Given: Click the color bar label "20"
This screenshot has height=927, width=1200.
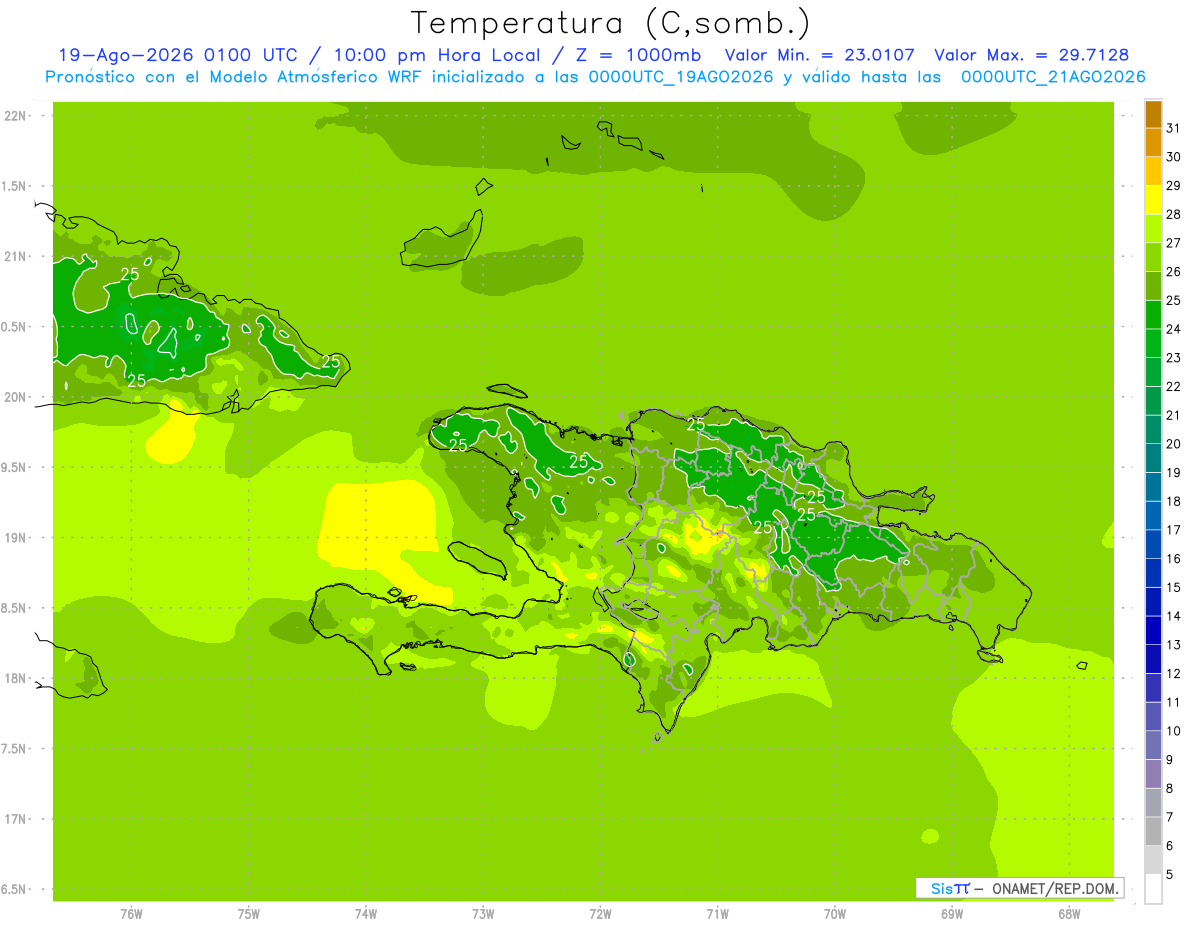Looking at the screenshot, I should 1173,444.
